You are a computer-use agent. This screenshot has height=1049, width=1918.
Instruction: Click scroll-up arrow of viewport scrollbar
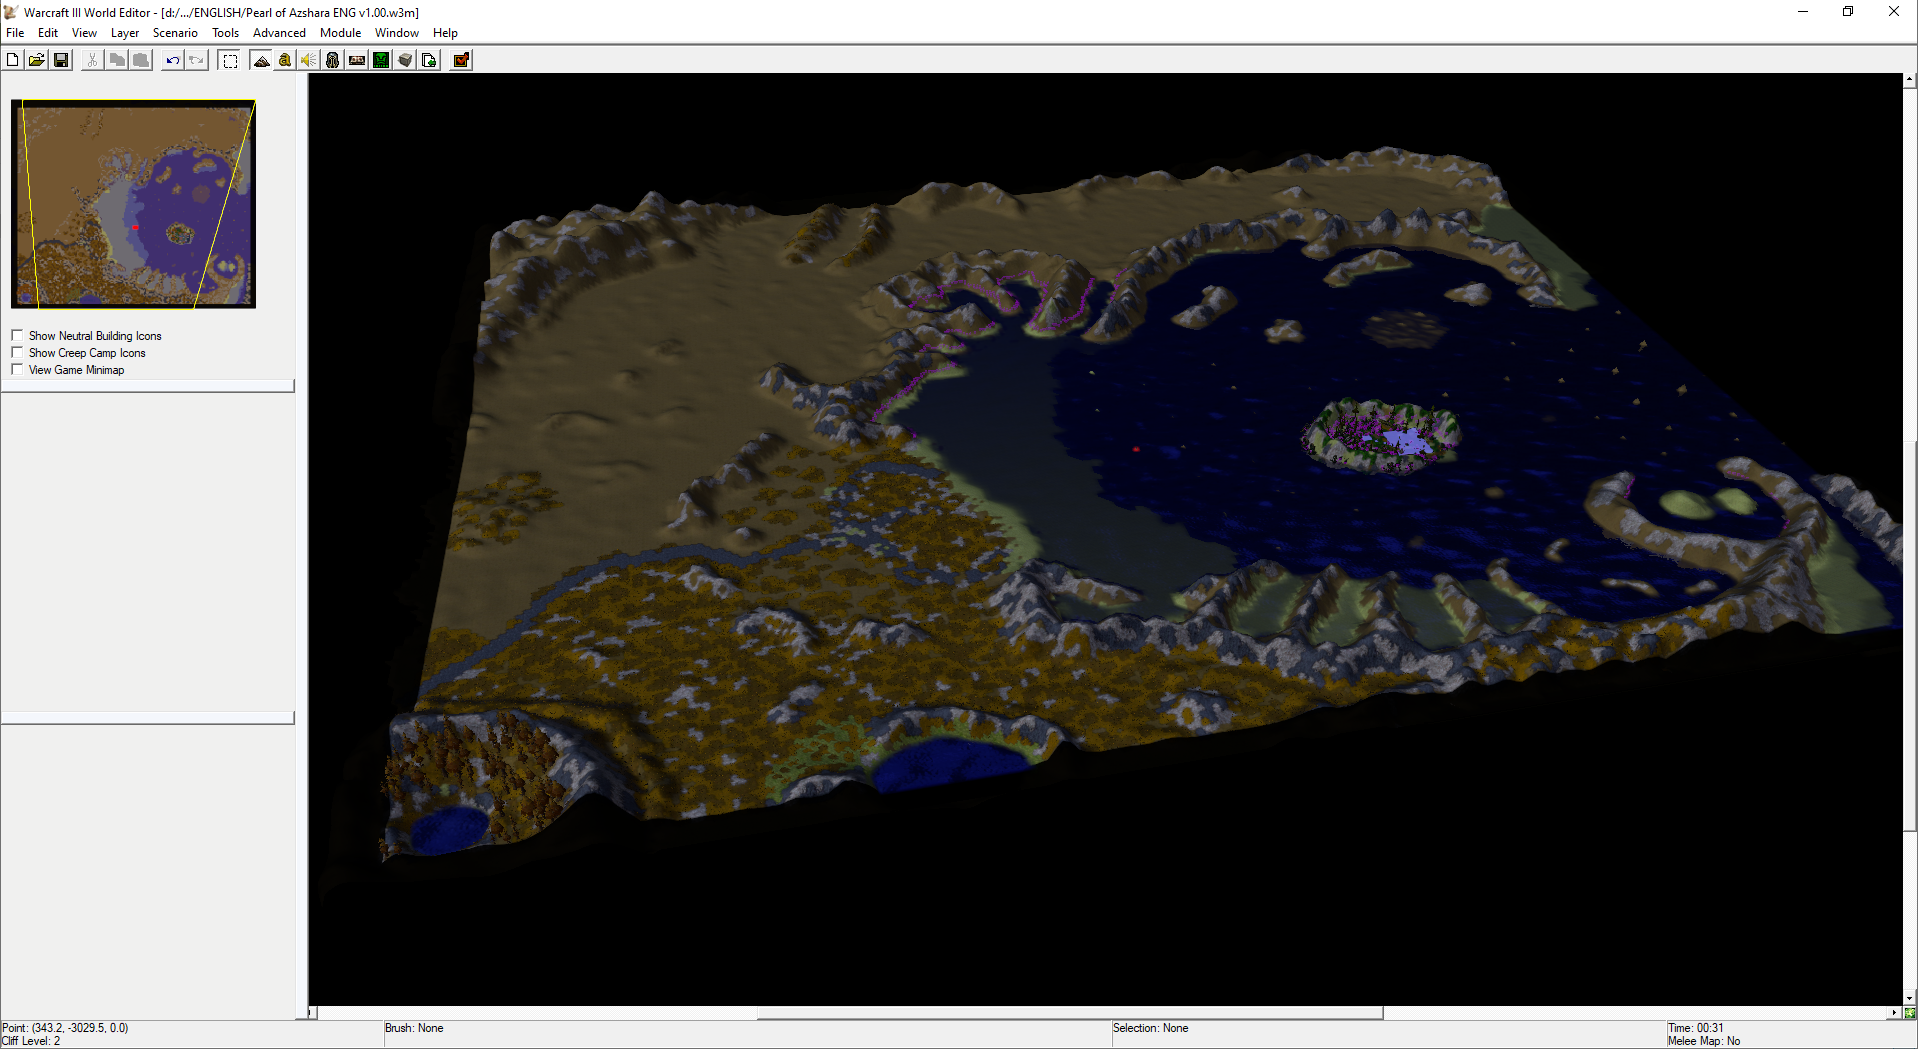pyautogui.click(x=1910, y=79)
